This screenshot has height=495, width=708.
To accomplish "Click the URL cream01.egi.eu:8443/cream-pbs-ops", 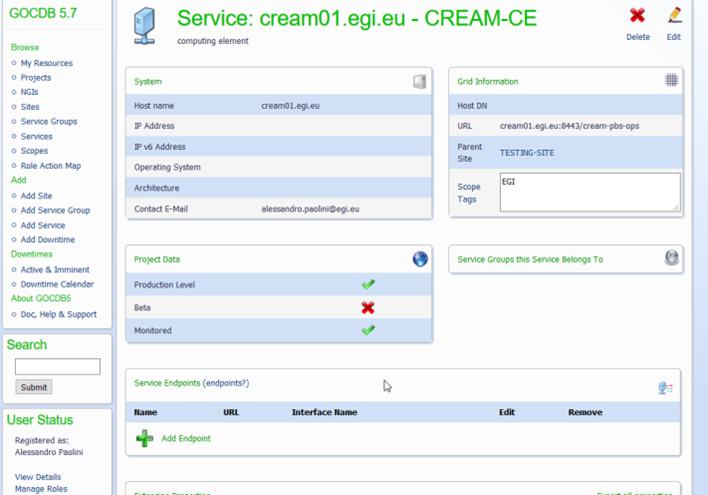I will click(569, 126).
